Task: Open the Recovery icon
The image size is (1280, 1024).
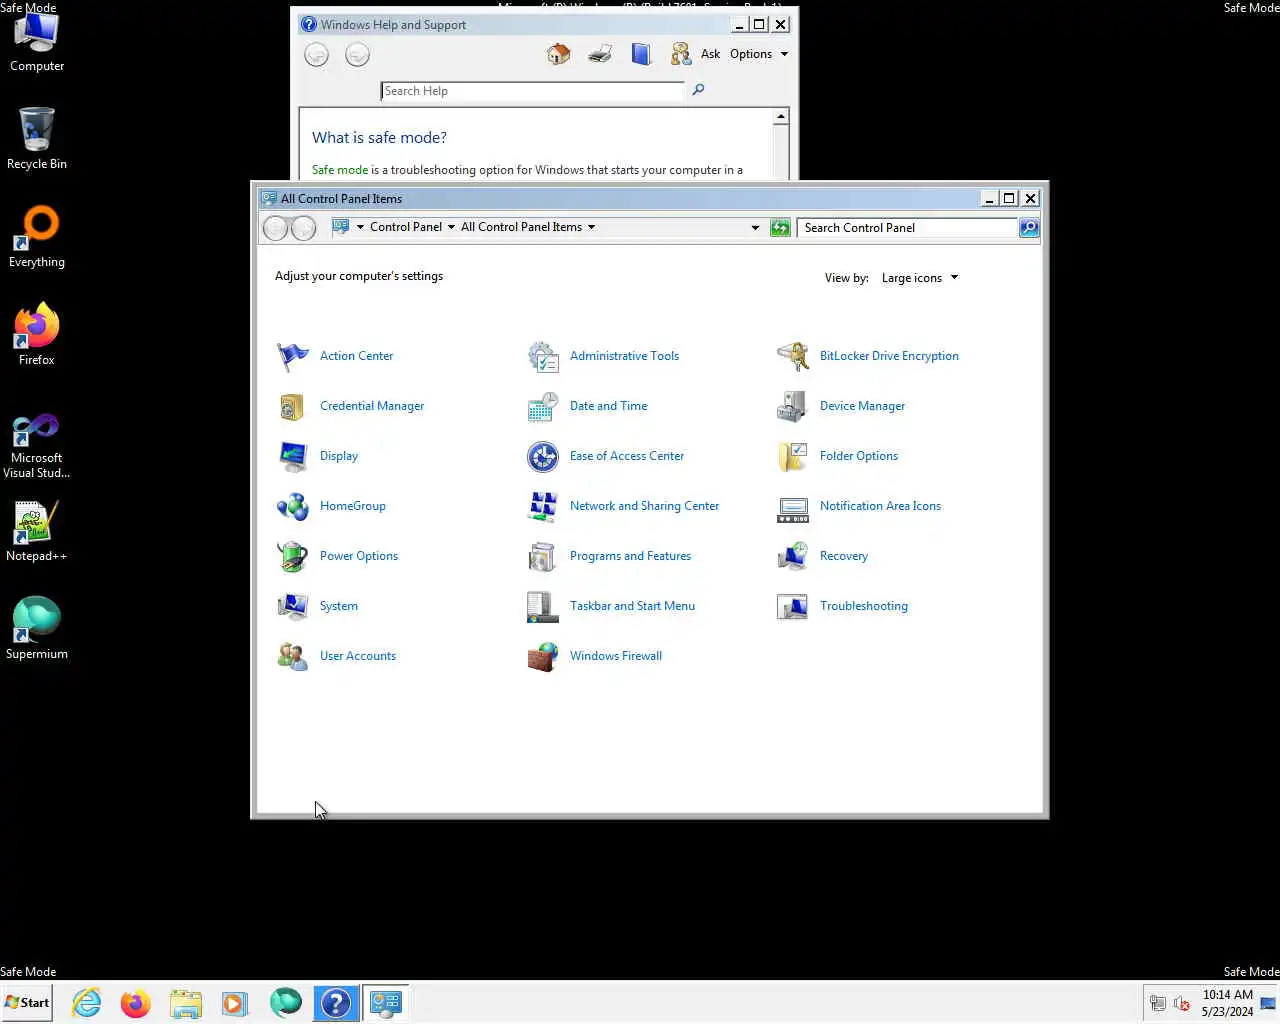Action: click(793, 556)
